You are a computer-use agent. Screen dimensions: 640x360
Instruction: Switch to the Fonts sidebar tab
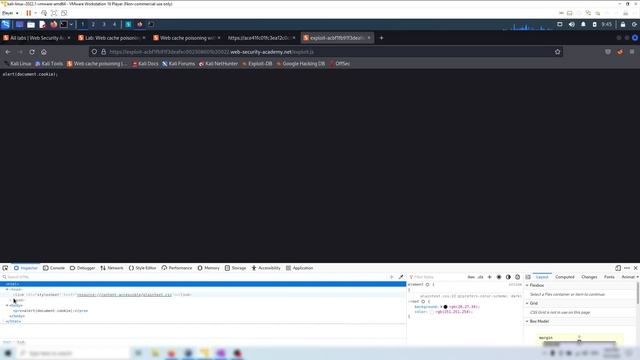(x=609, y=277)
